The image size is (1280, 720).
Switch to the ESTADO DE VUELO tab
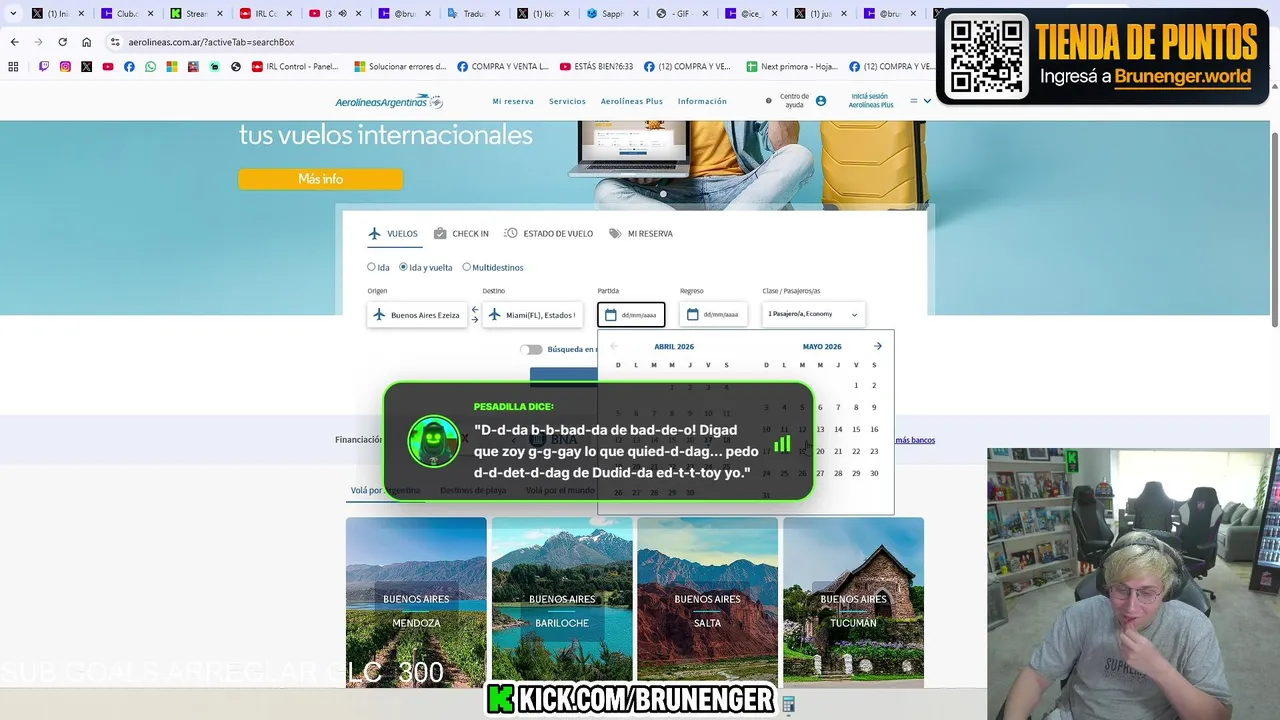pyautogui.click(x=549, y=233)
